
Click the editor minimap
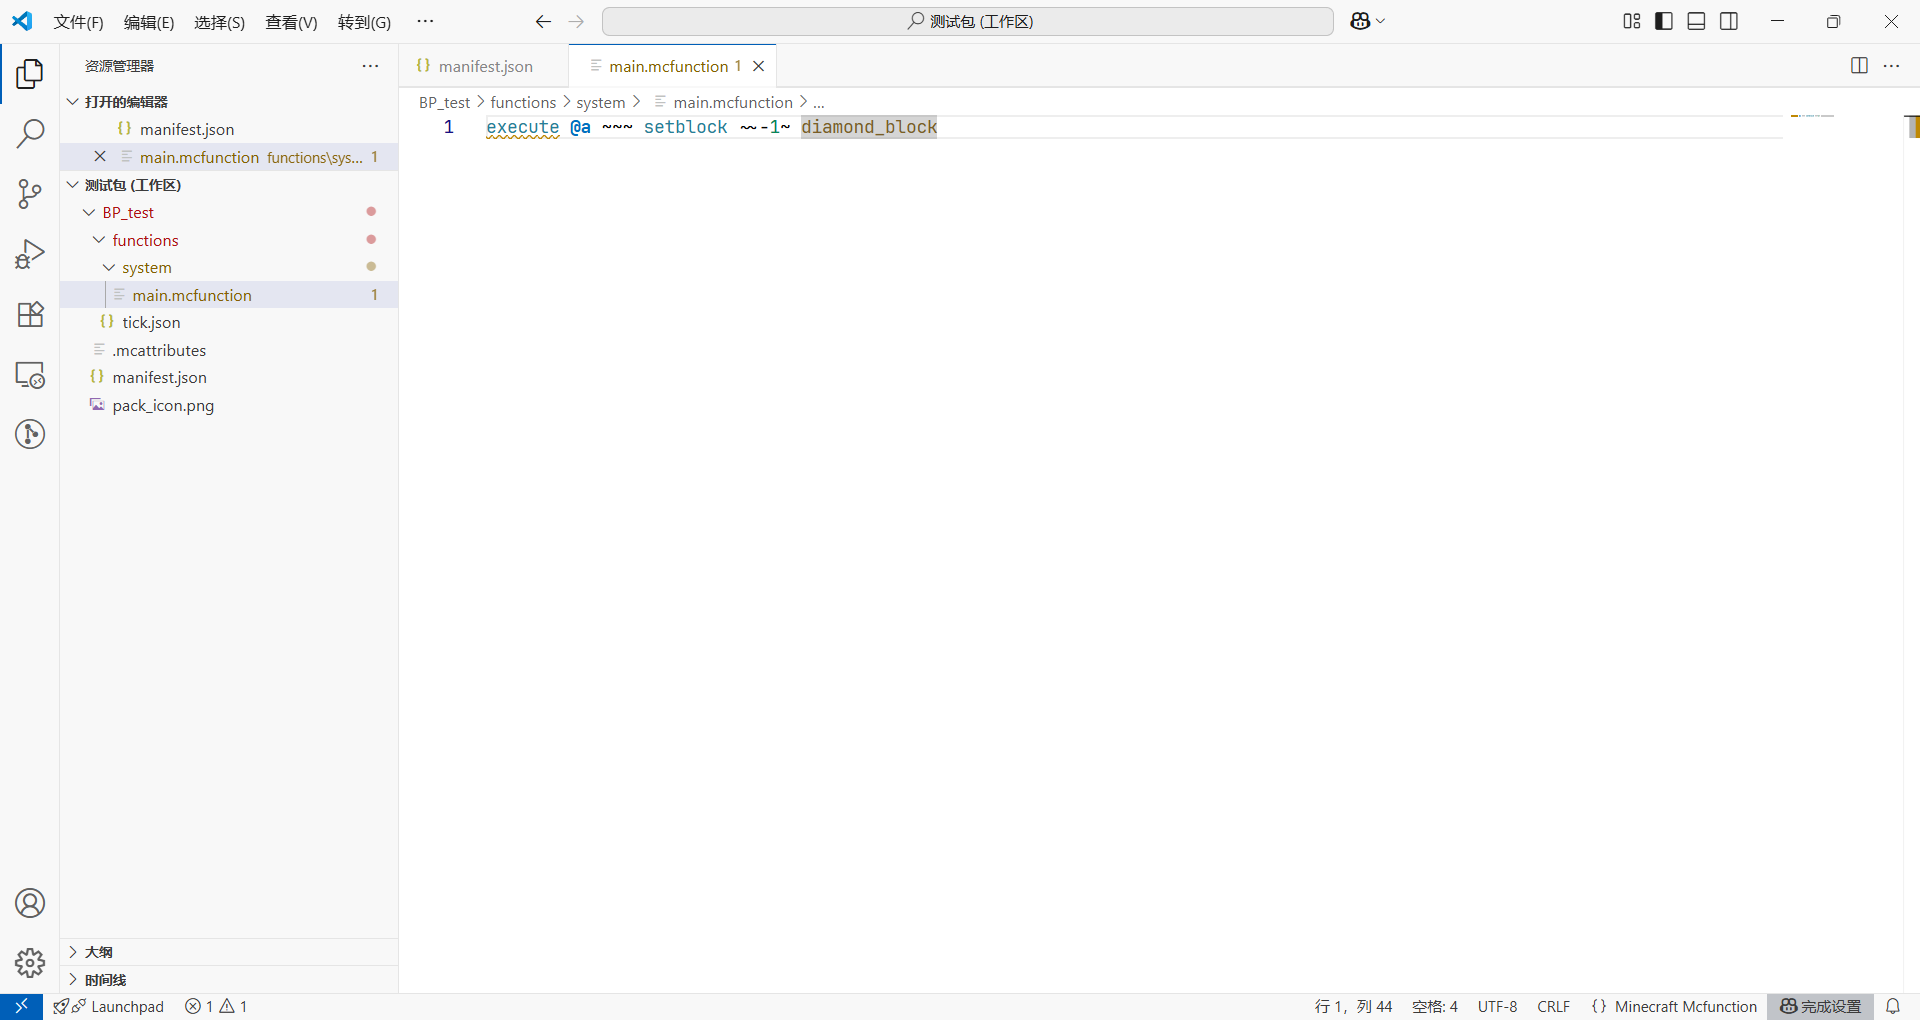coord(1812,116)
